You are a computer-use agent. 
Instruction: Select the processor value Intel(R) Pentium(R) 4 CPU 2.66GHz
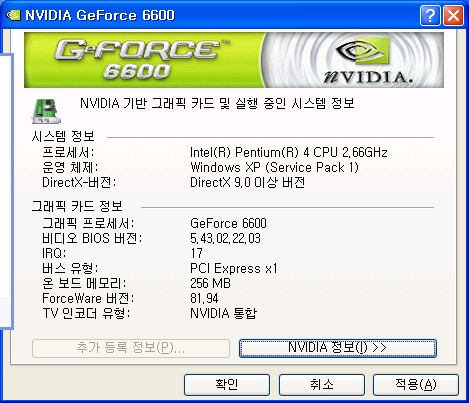tap(289, 153)
